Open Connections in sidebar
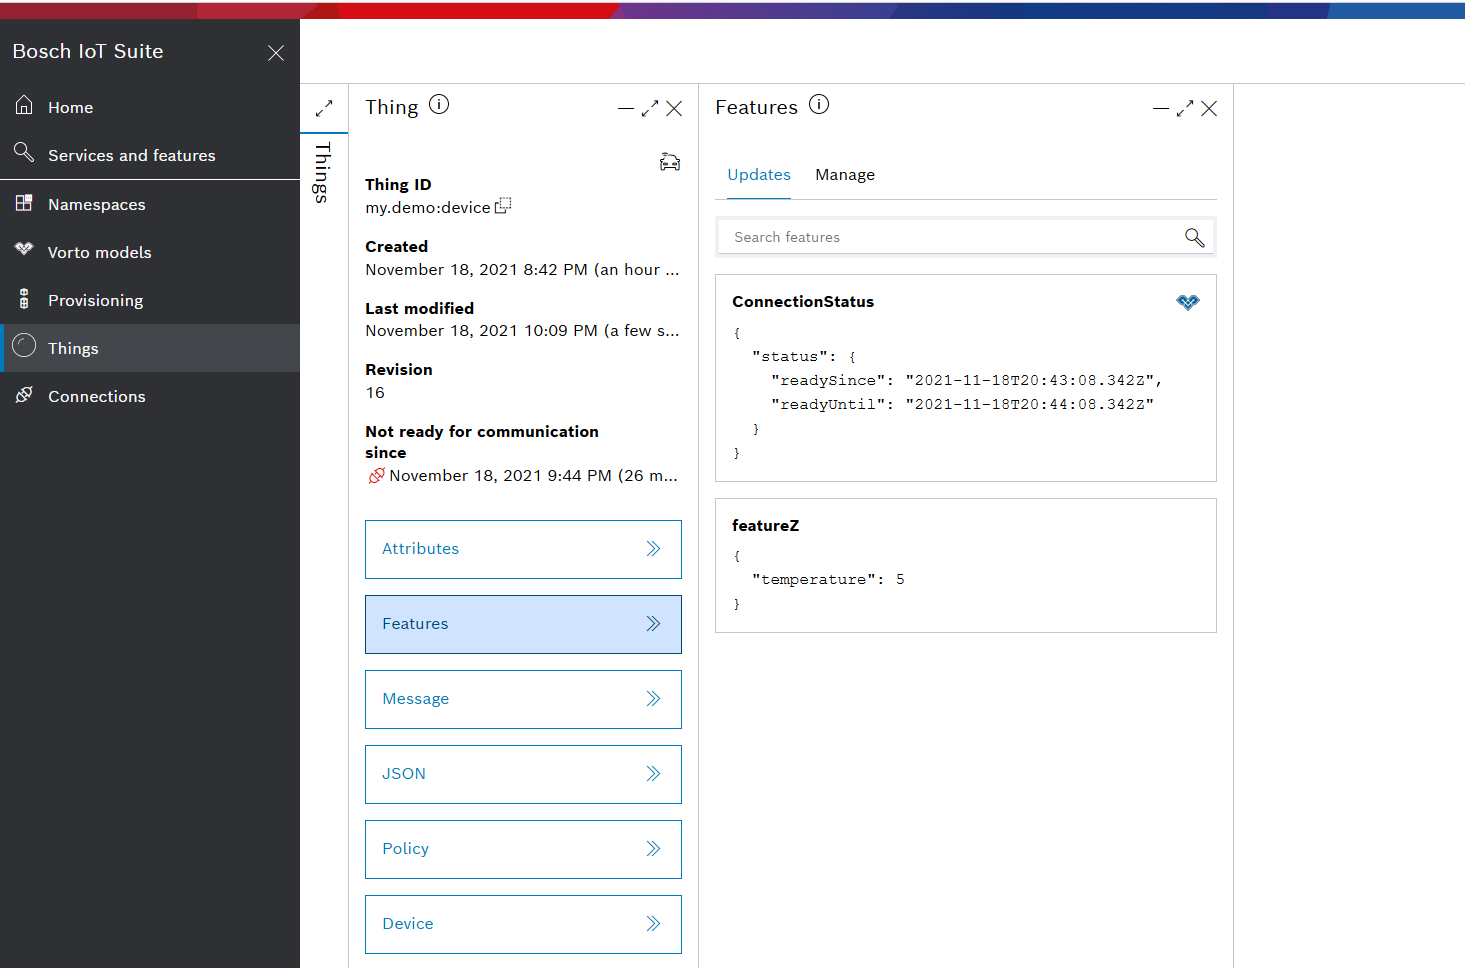 (150, 396)
